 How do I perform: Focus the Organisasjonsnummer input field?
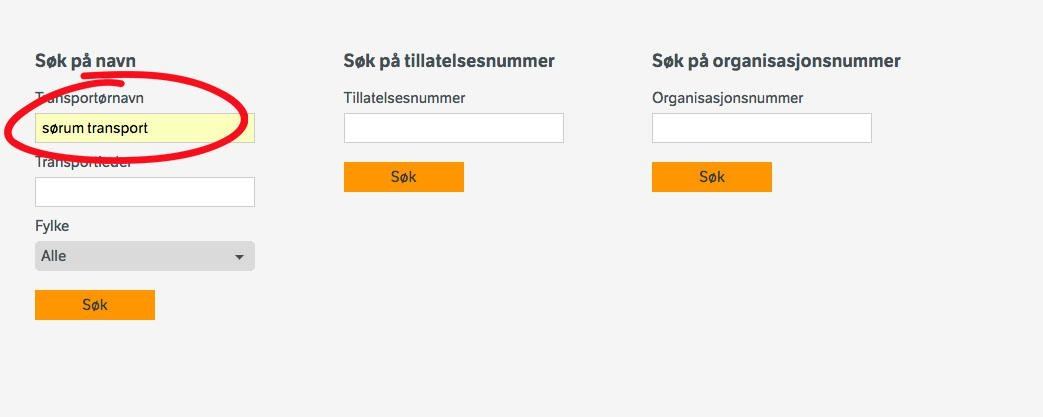pyautogui.click(x=762, y=128)
